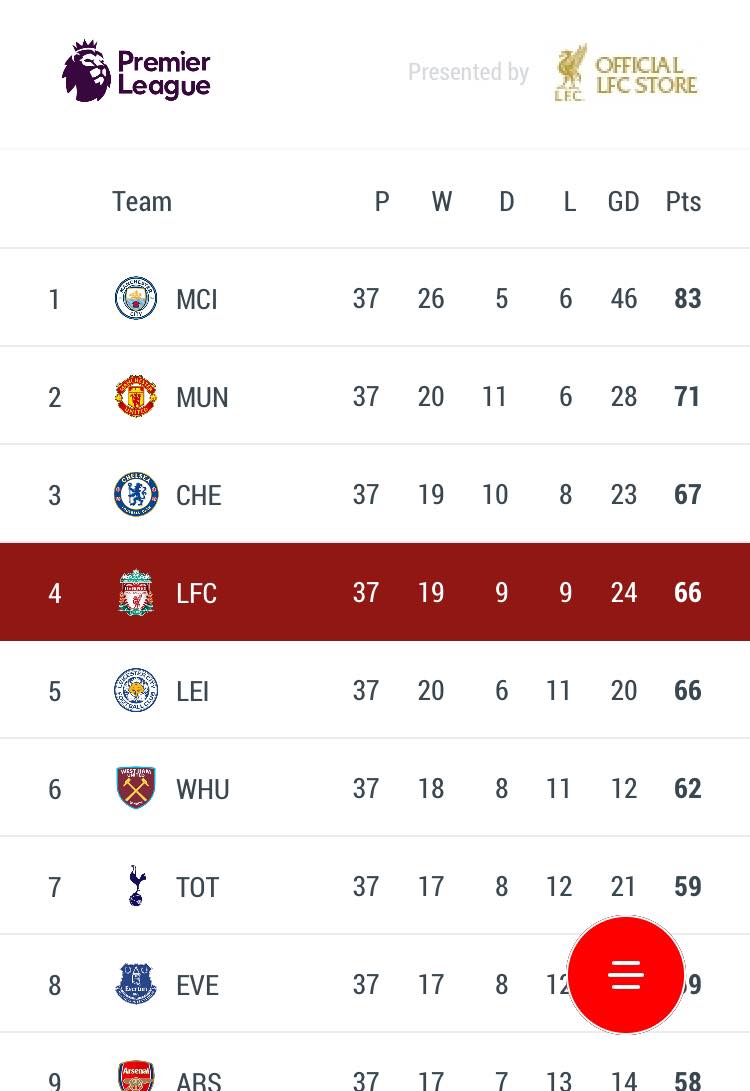
Task: Tap the Manchester City crest
Action: click(136, 298)
